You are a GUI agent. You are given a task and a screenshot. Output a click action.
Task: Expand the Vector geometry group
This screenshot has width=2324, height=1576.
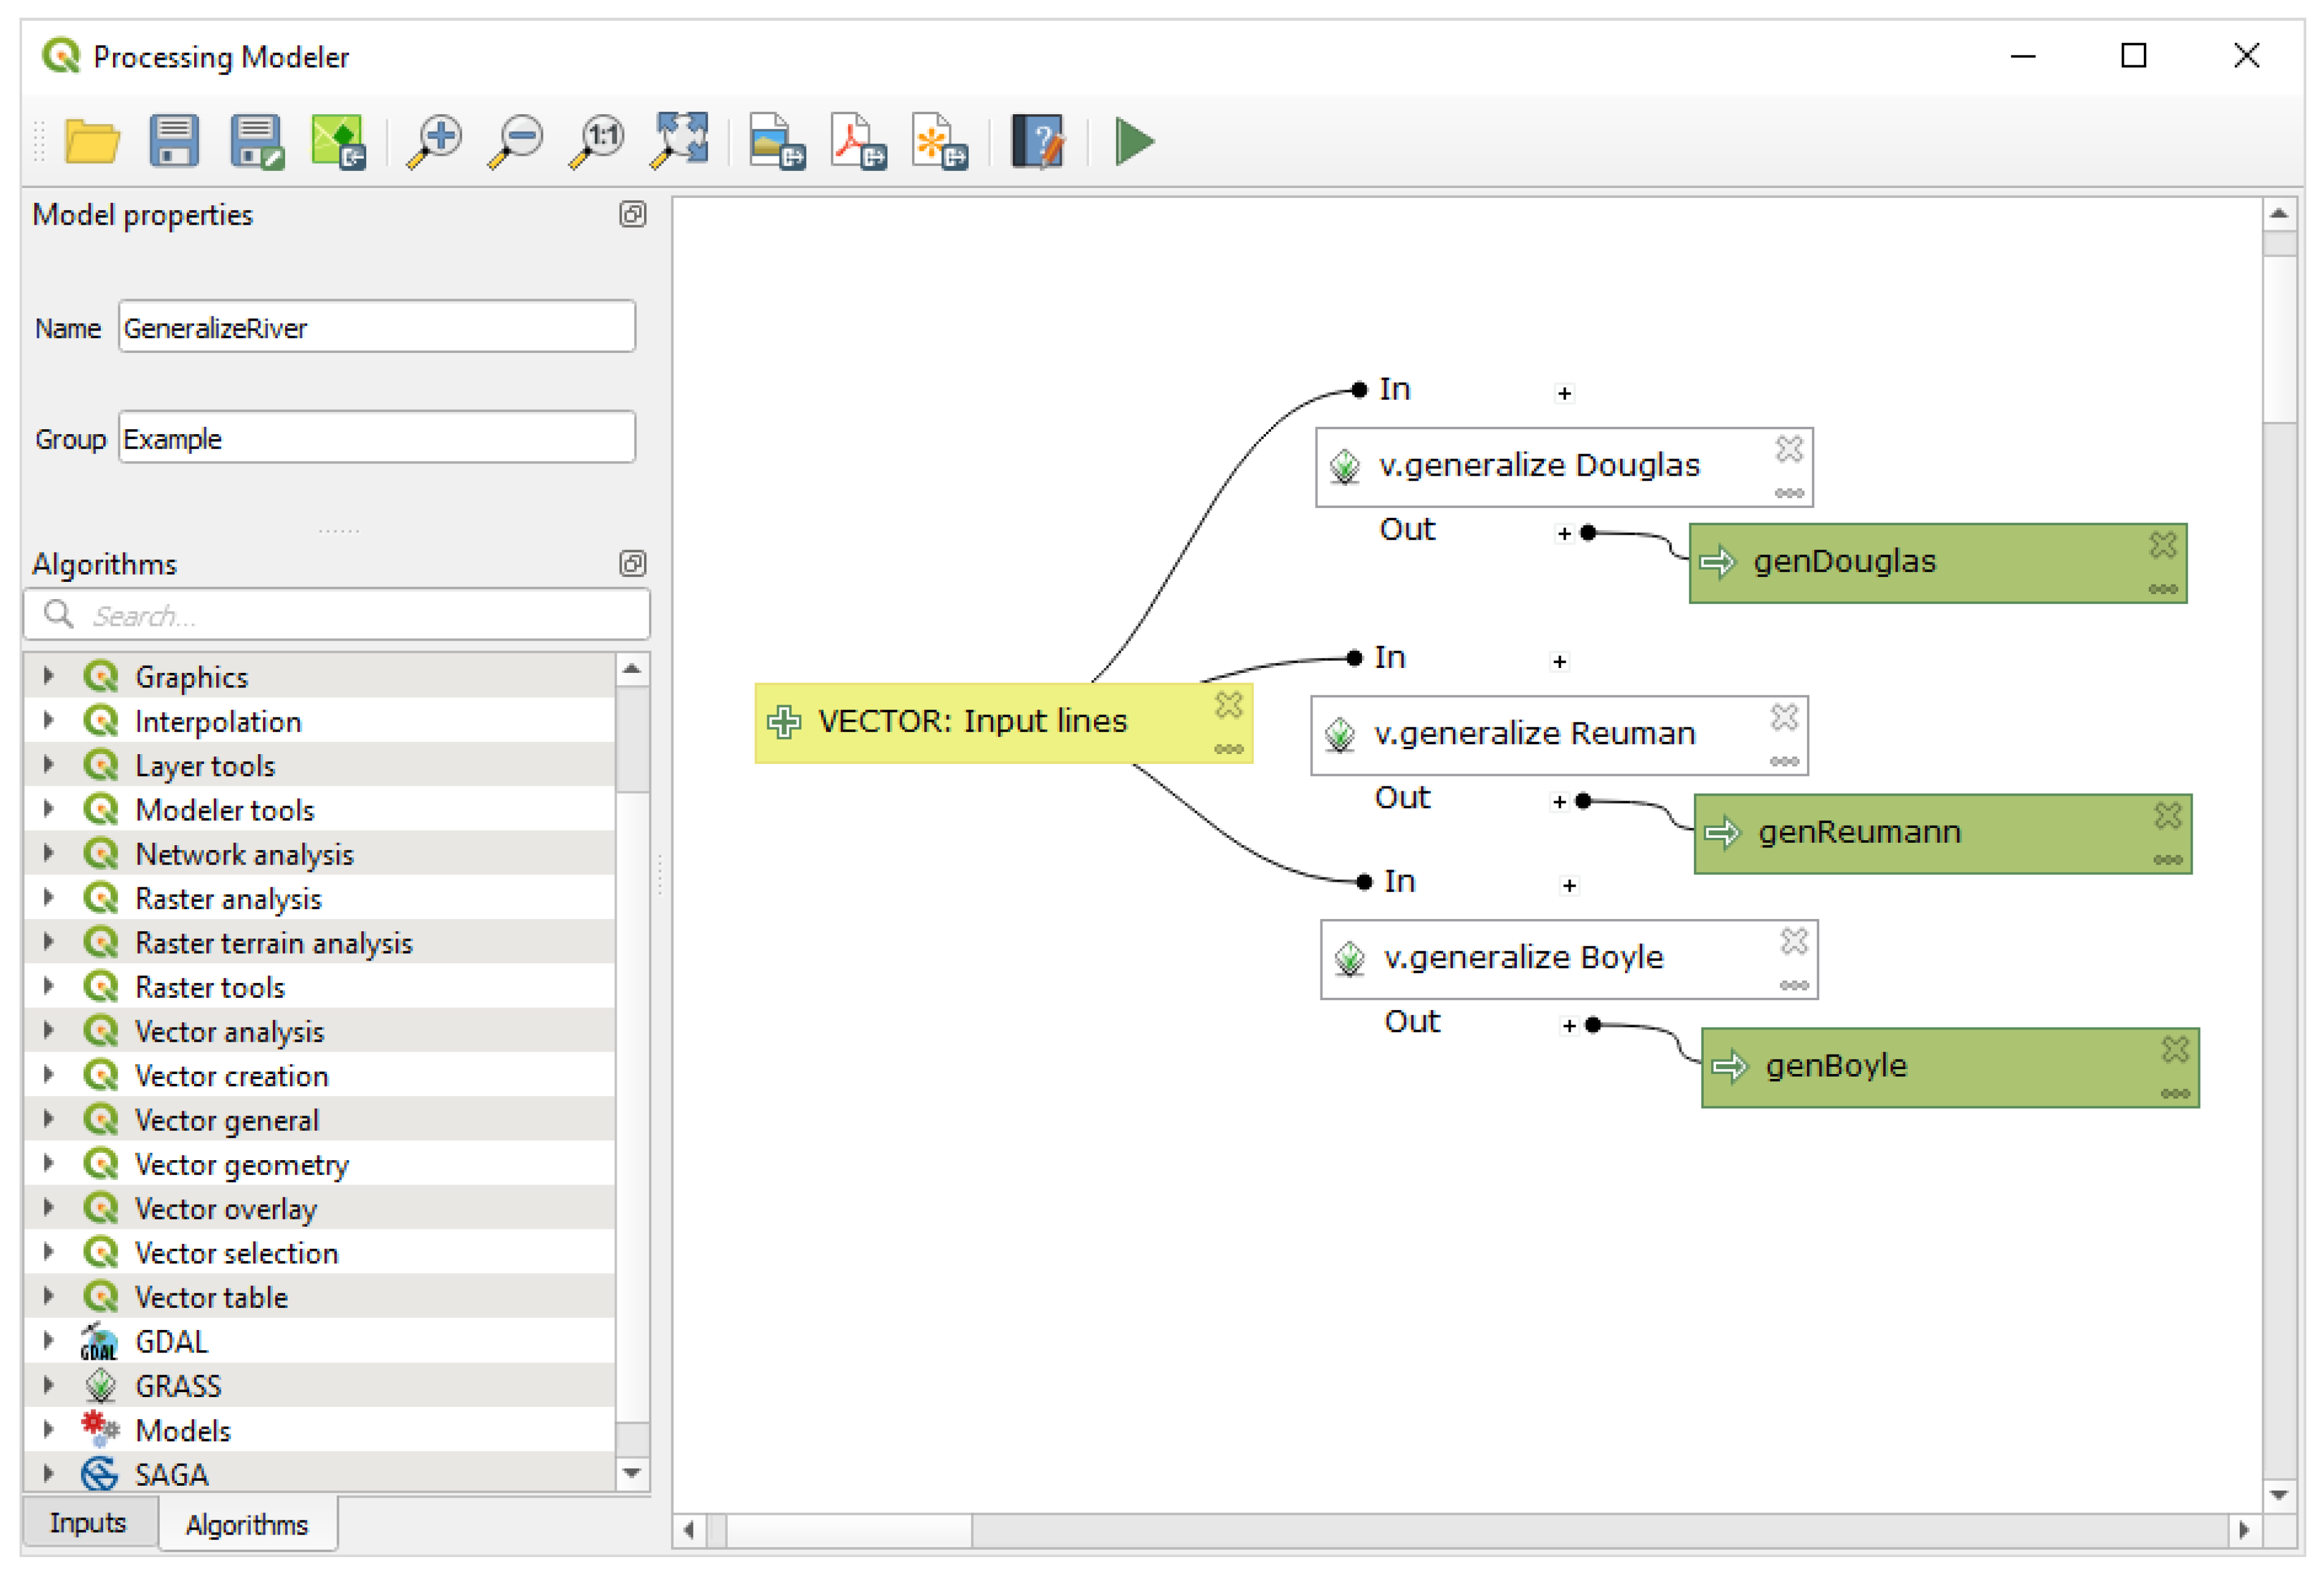[x=48, y=1164]
